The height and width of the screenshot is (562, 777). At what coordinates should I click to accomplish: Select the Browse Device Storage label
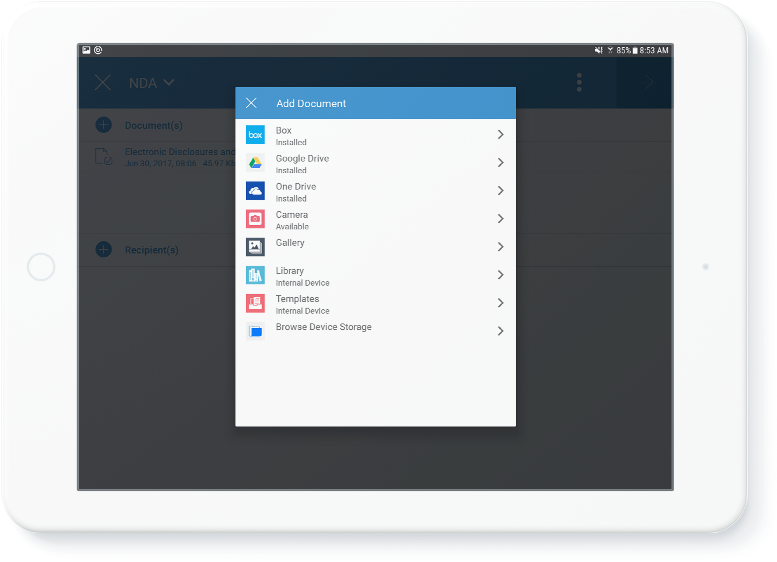pos(323,328)
